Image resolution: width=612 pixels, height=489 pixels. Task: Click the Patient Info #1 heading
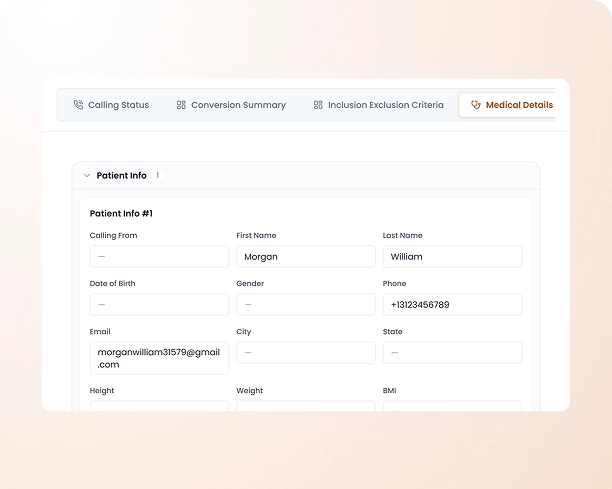pyautogui.click(x=121, y=213)
